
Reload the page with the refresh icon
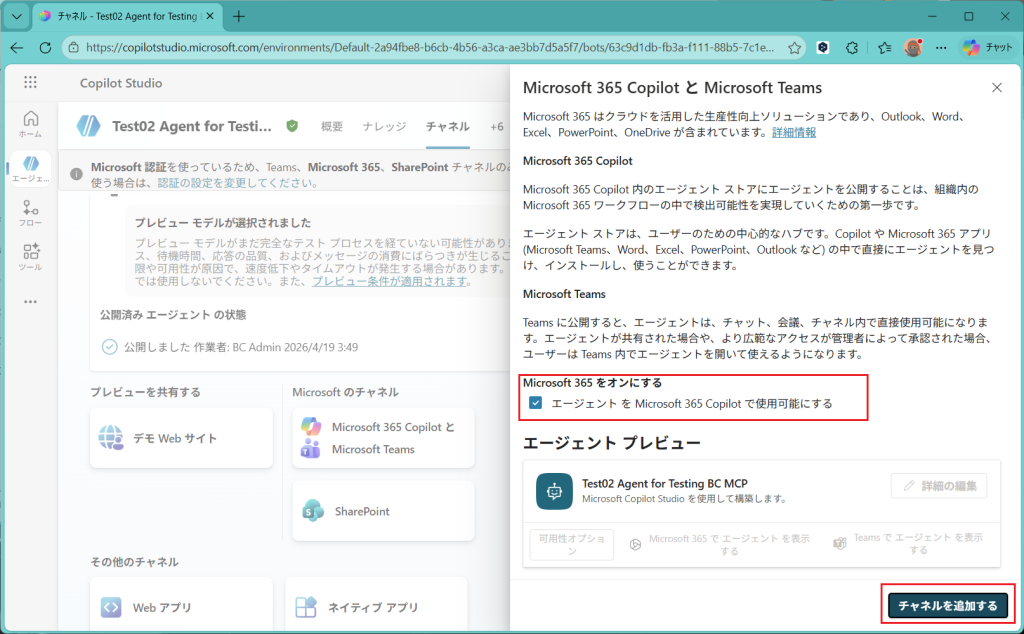click(x=45, y=47)
